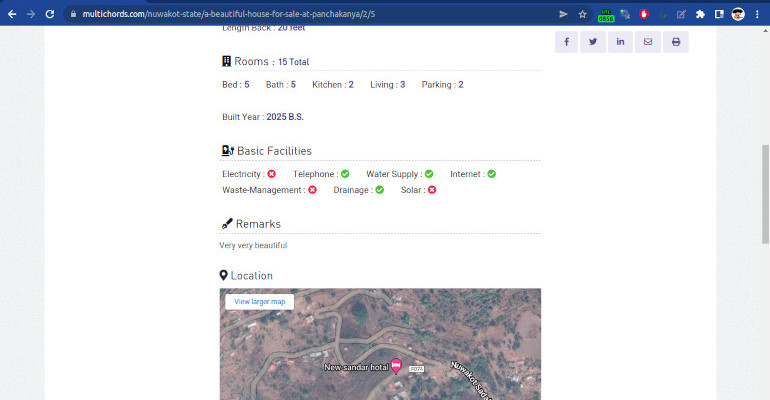Click the page vertical scrollbar thumb
Viewport: 770px width, 400px height.
(x=765, y=194)
